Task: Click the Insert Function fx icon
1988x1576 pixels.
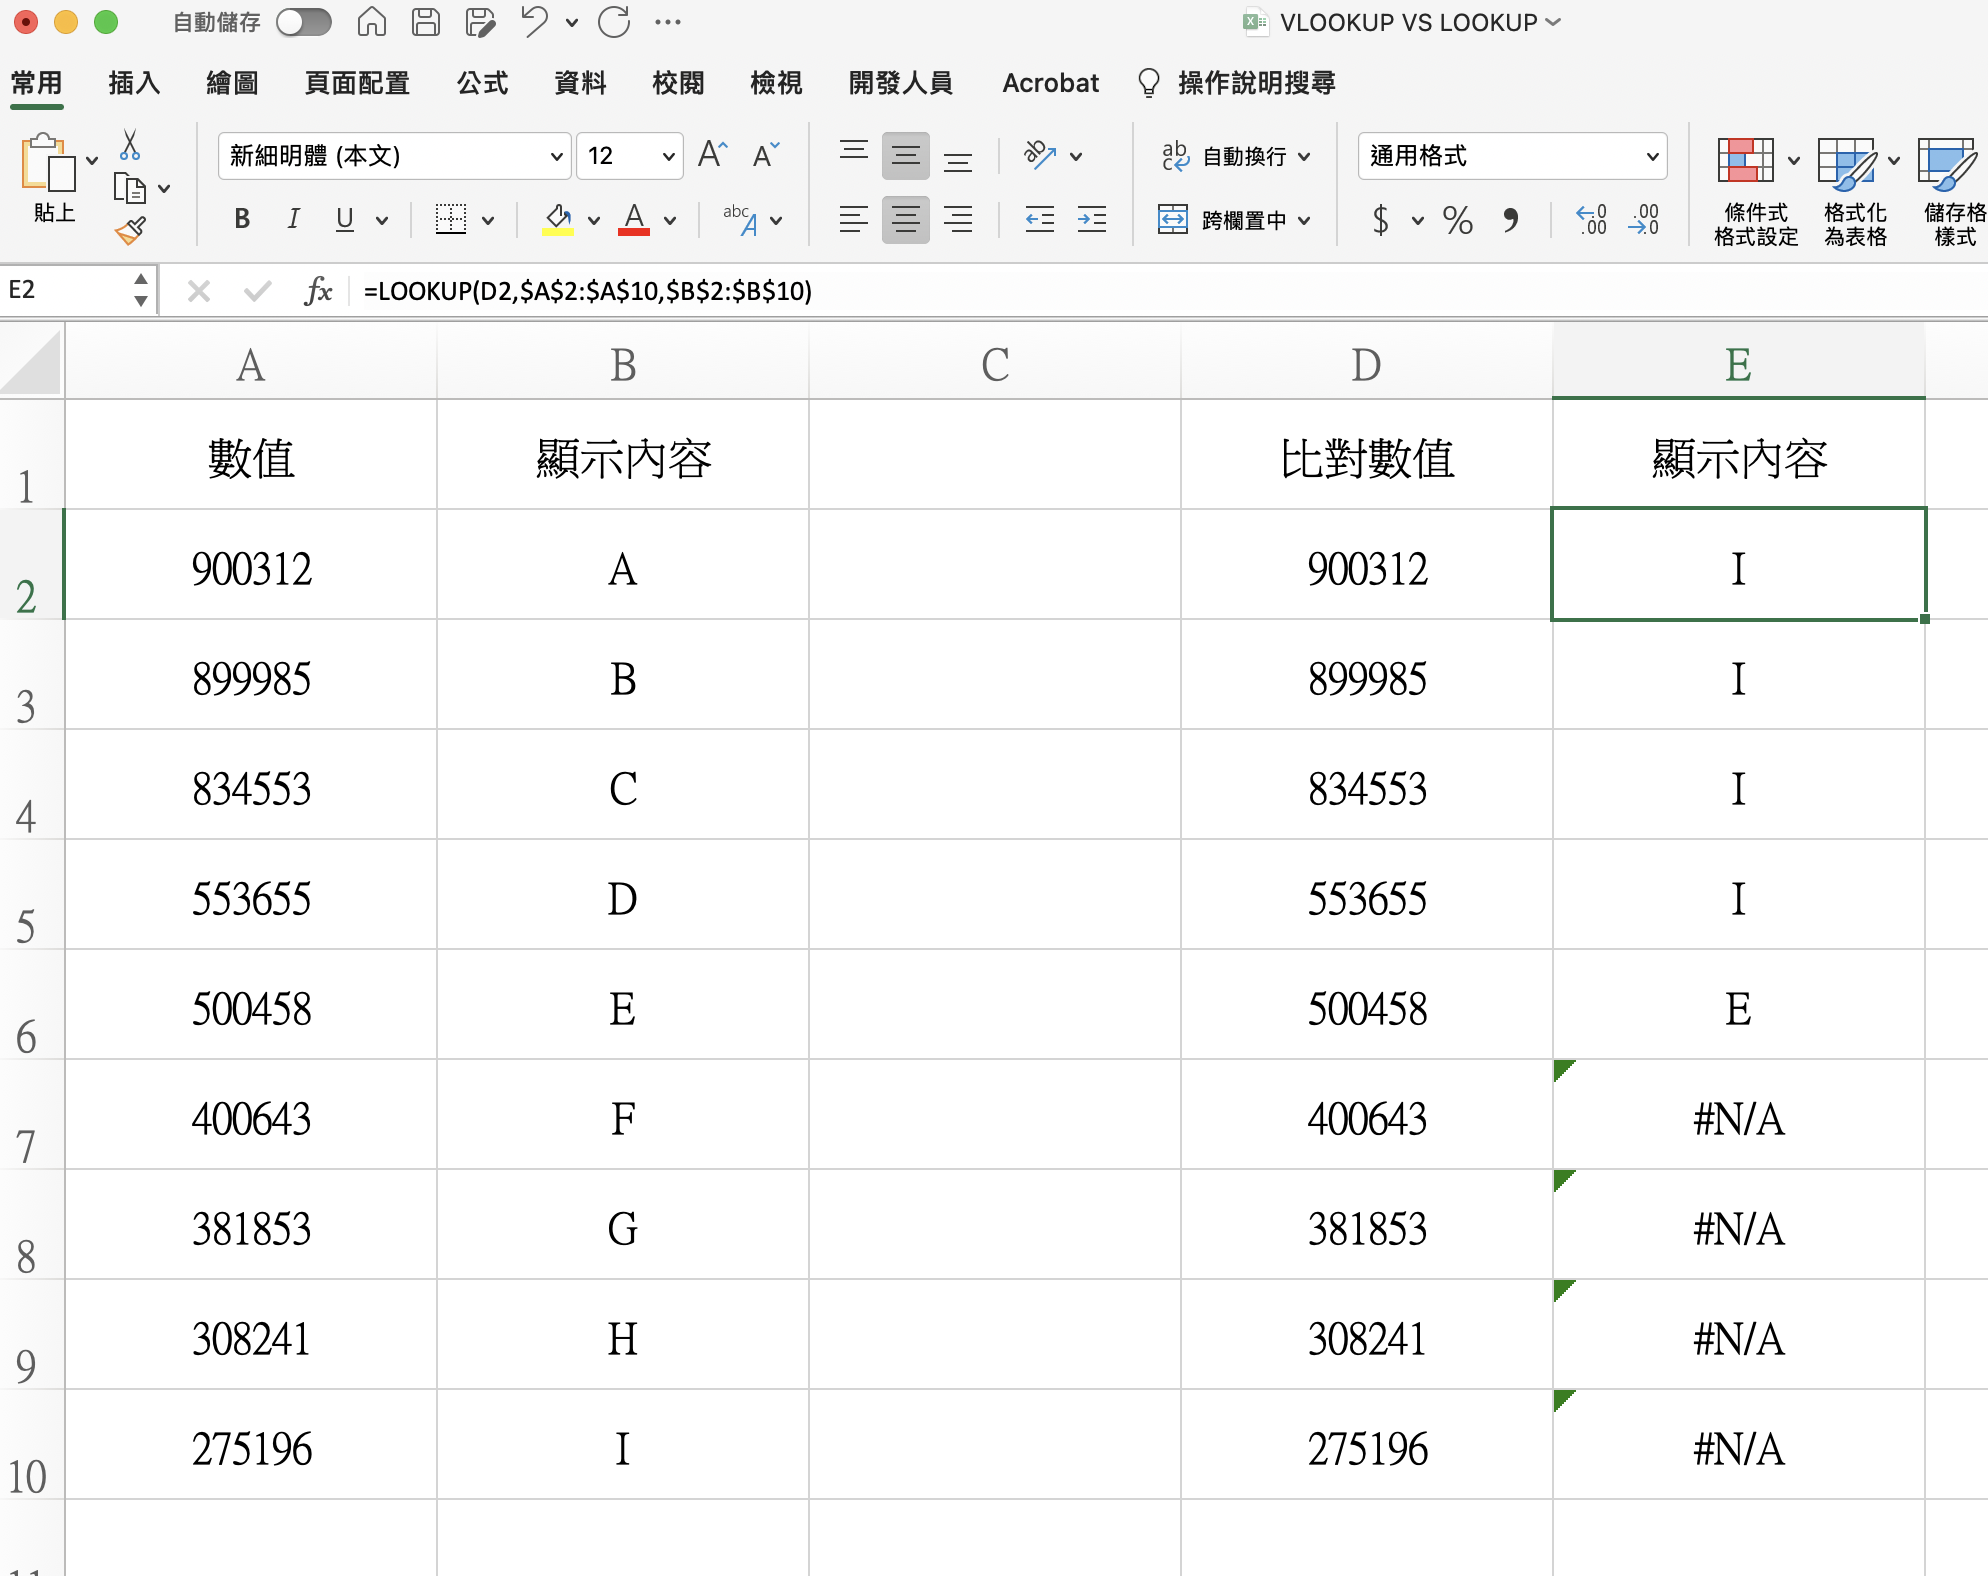Action: pos(318,291)
